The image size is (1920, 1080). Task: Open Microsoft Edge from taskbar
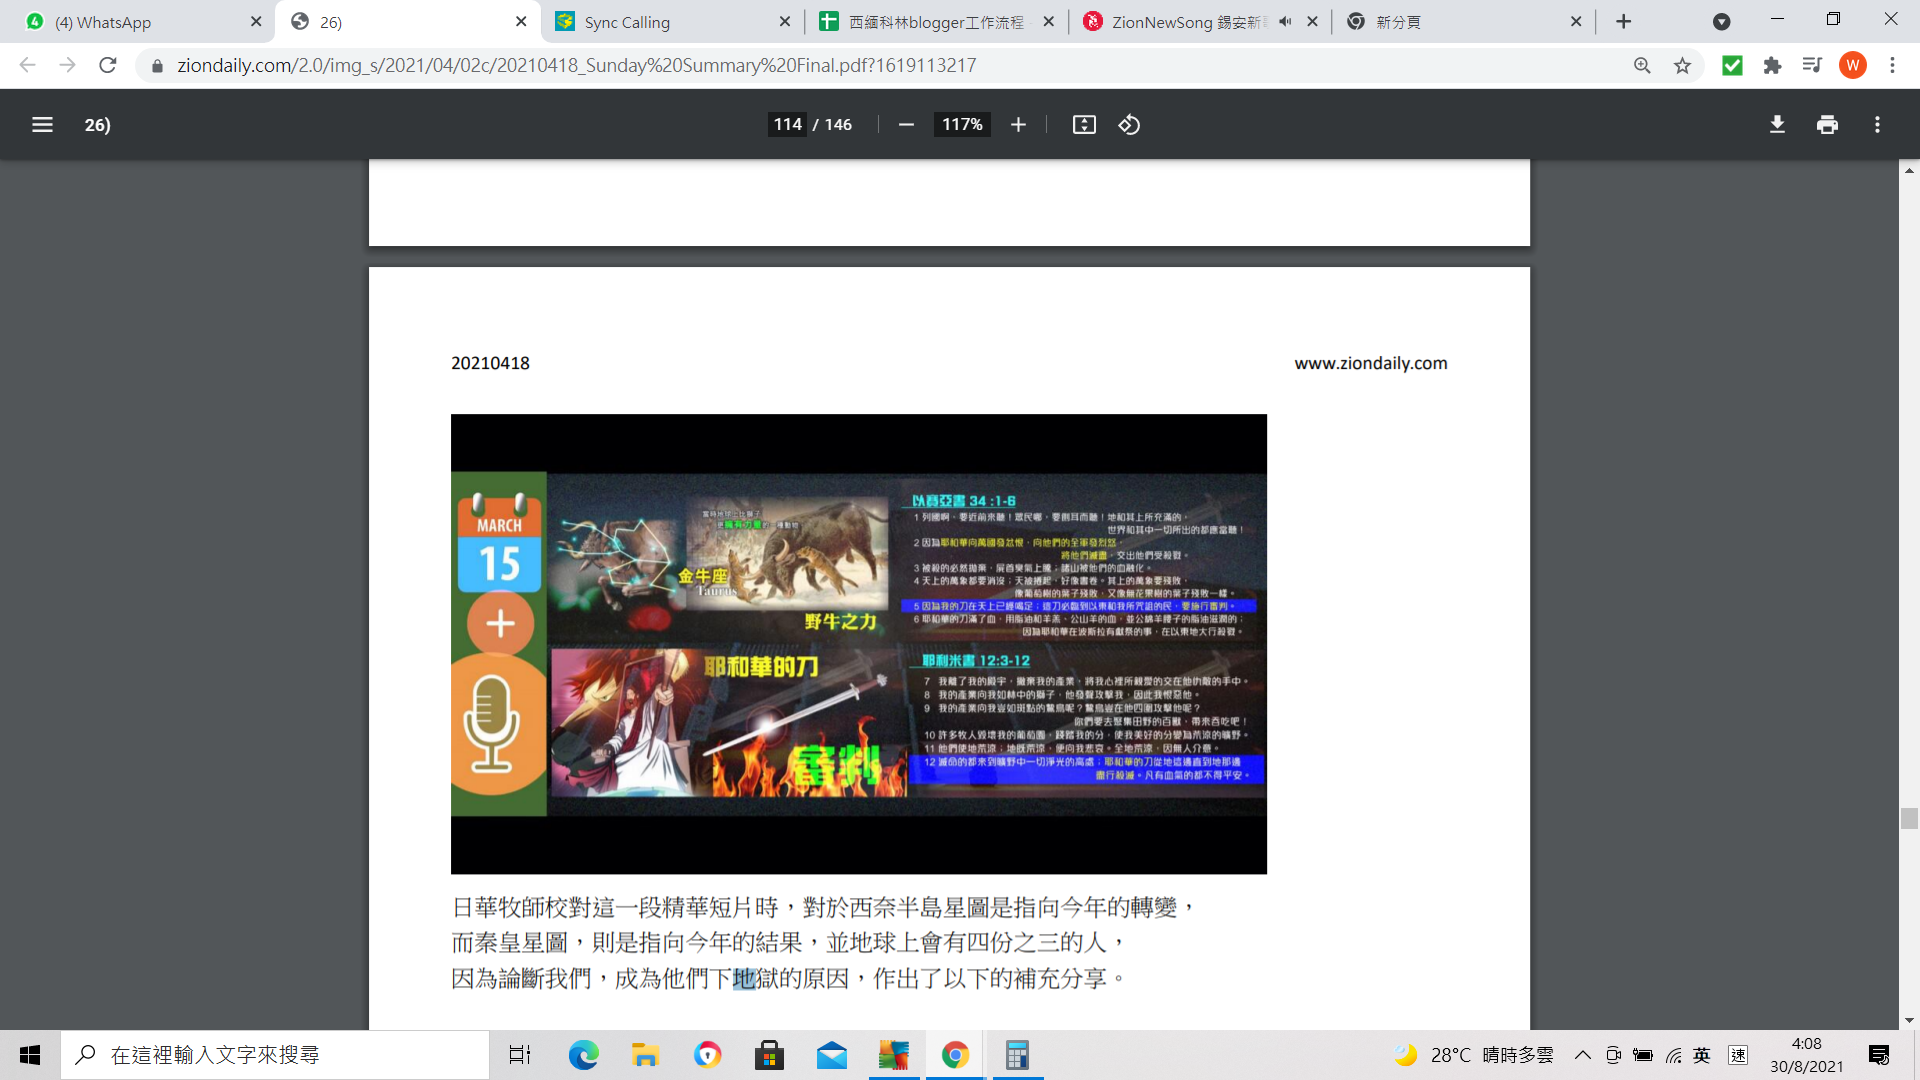583,1055
